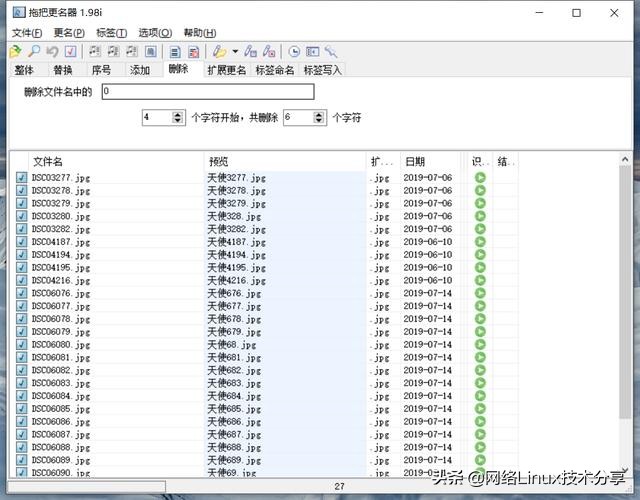Screen dimensions: 640x500
Task: Switch to the 标签写入 tab
Action: pos(322,70)
